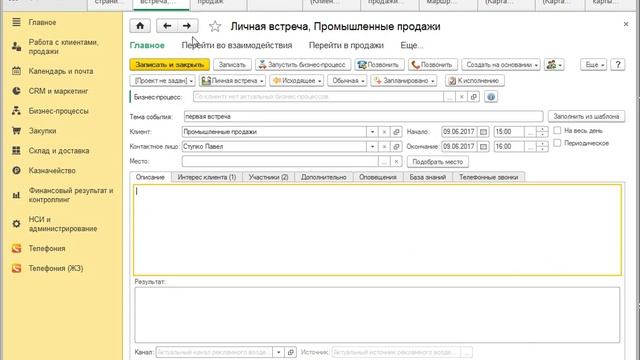Open the Исходящее direction dropdown
640x360 pixels.
coord(297,81)
